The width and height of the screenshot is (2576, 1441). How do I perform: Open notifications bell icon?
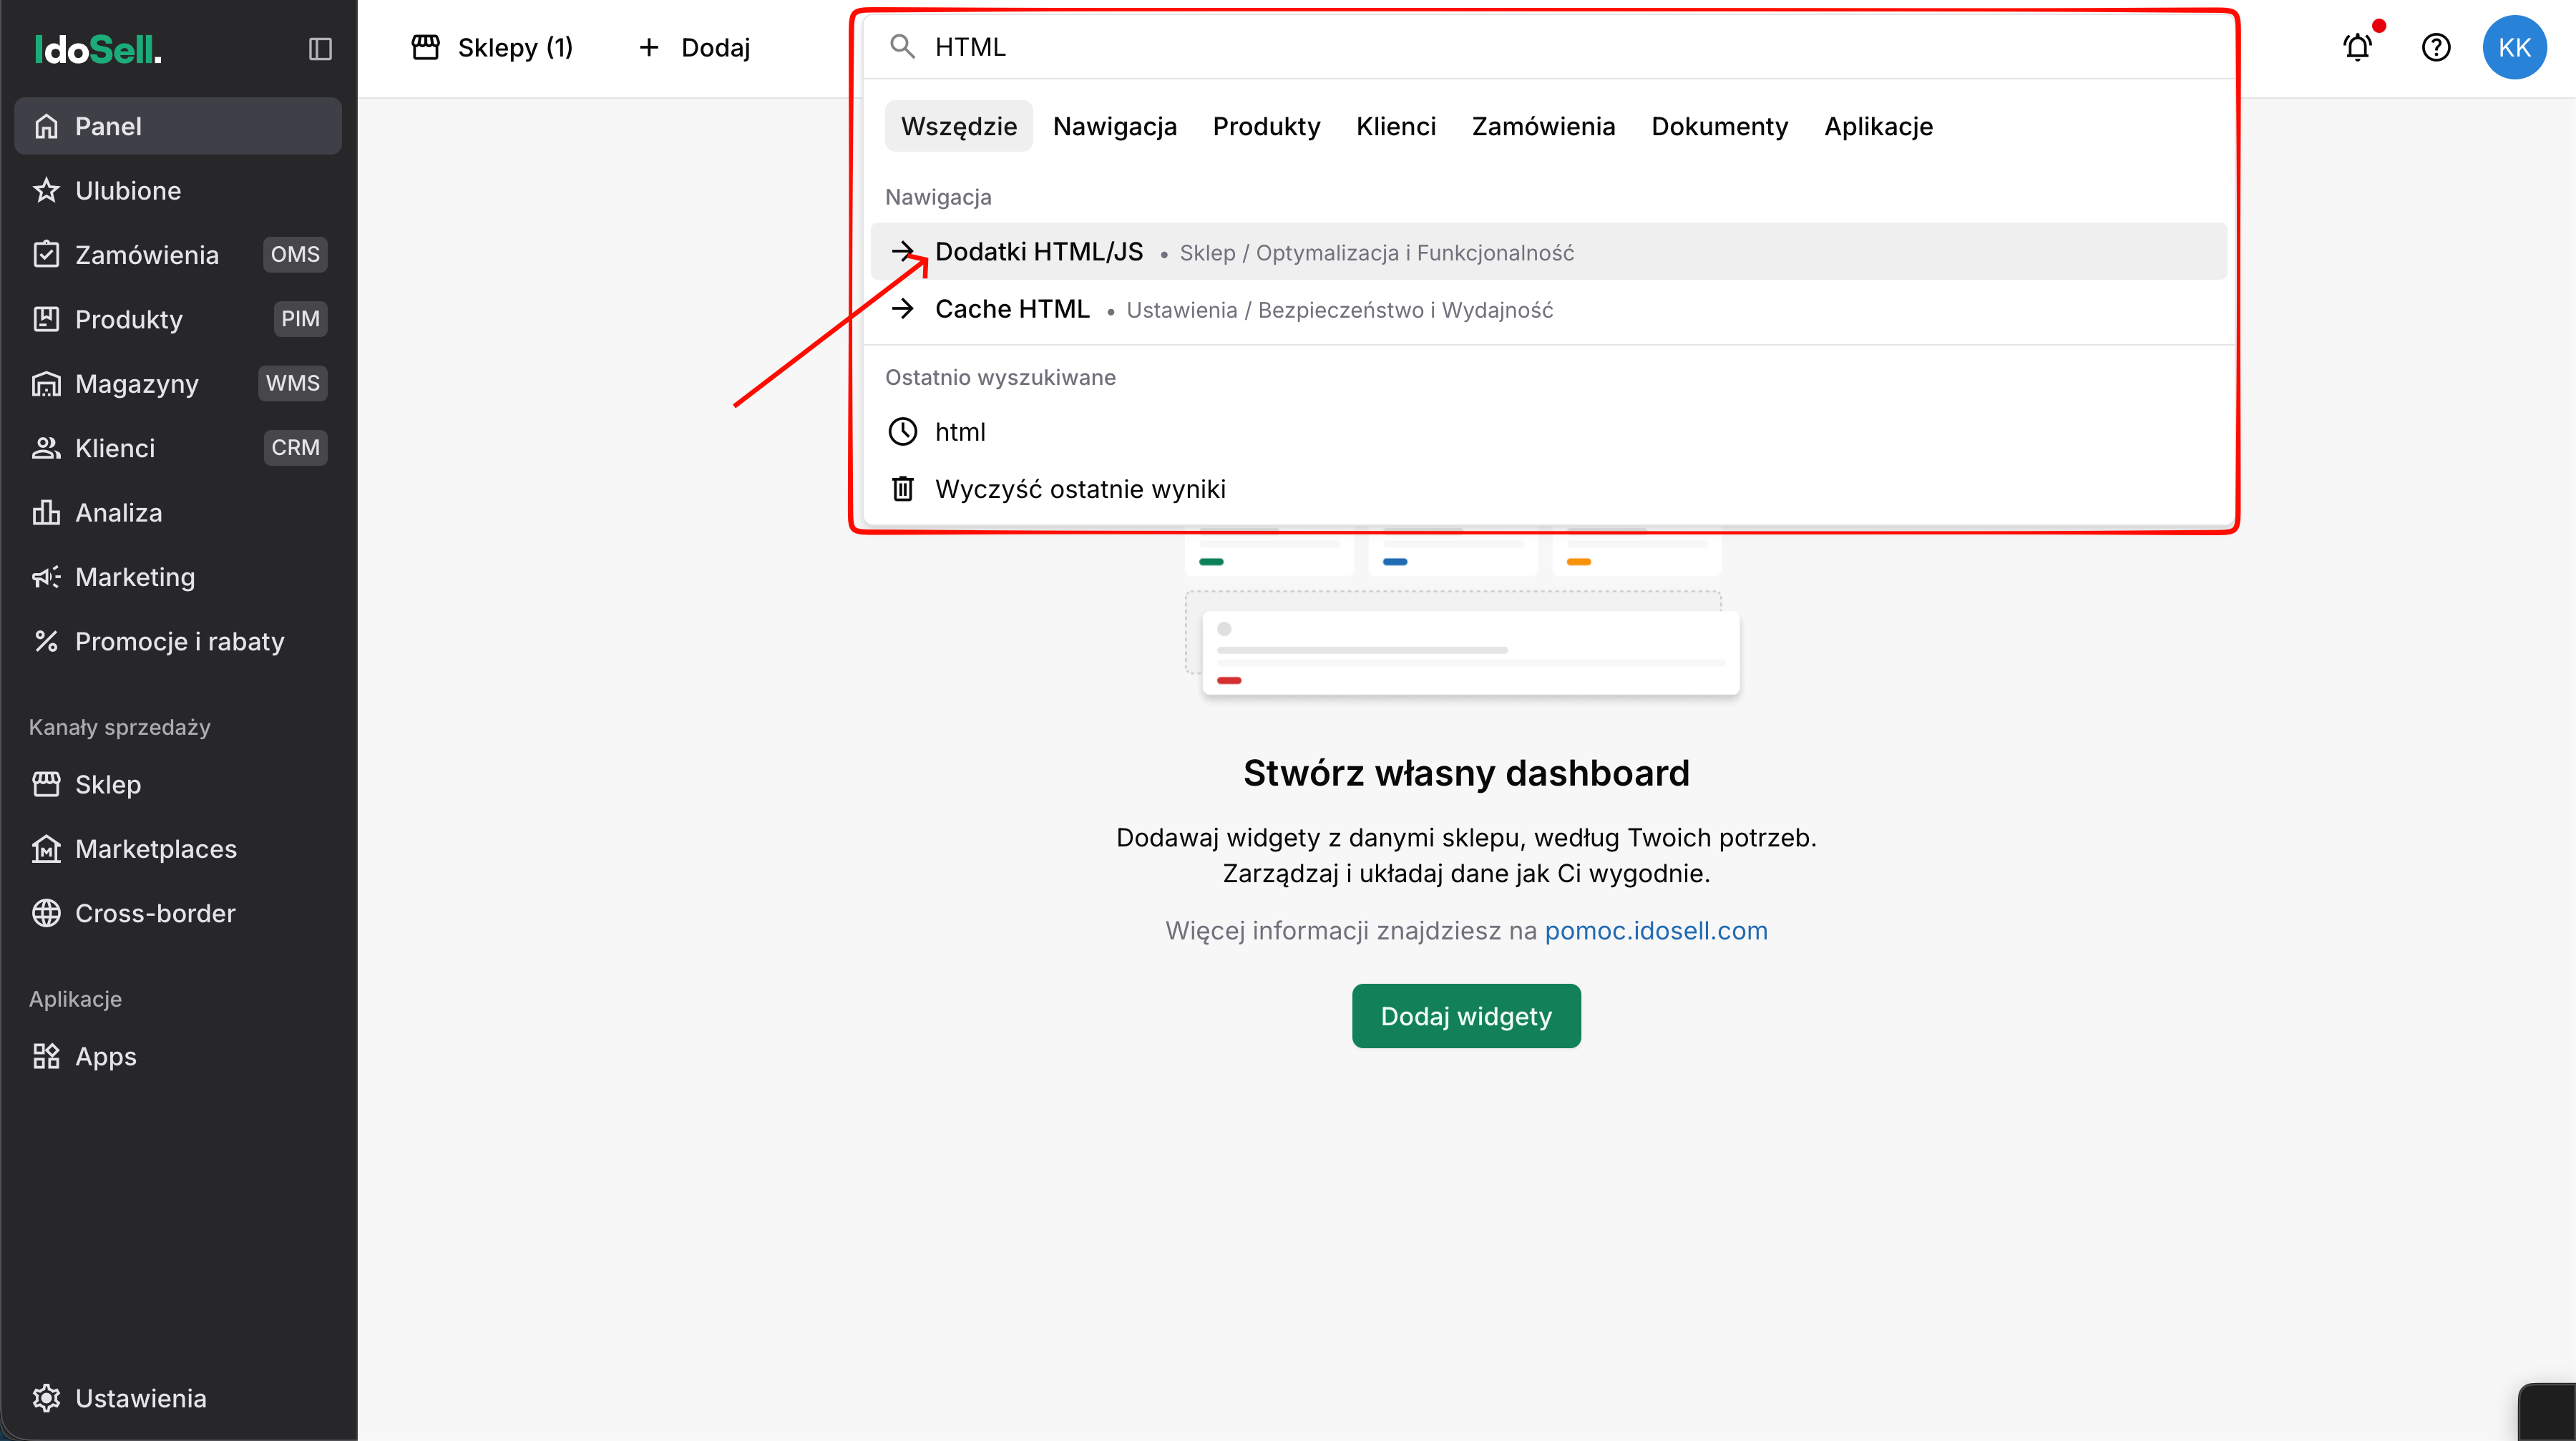tap(2358, 47)
